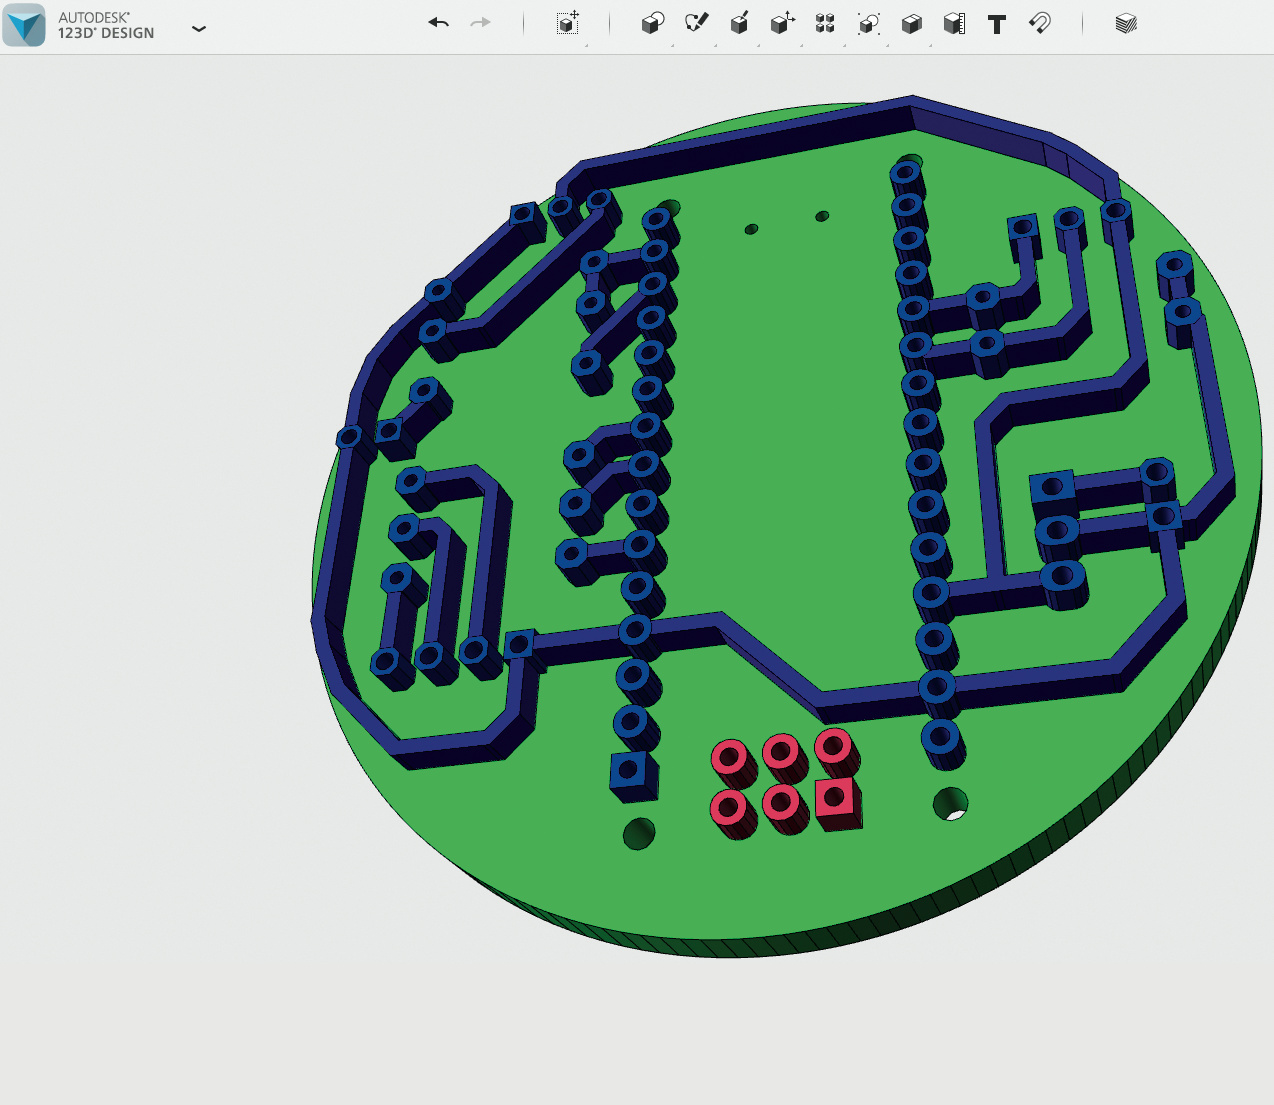Image resolution: width=1274 pixels, height=1105 pixels.
Task: Select the Measure tool
Action: coord(954,24)
